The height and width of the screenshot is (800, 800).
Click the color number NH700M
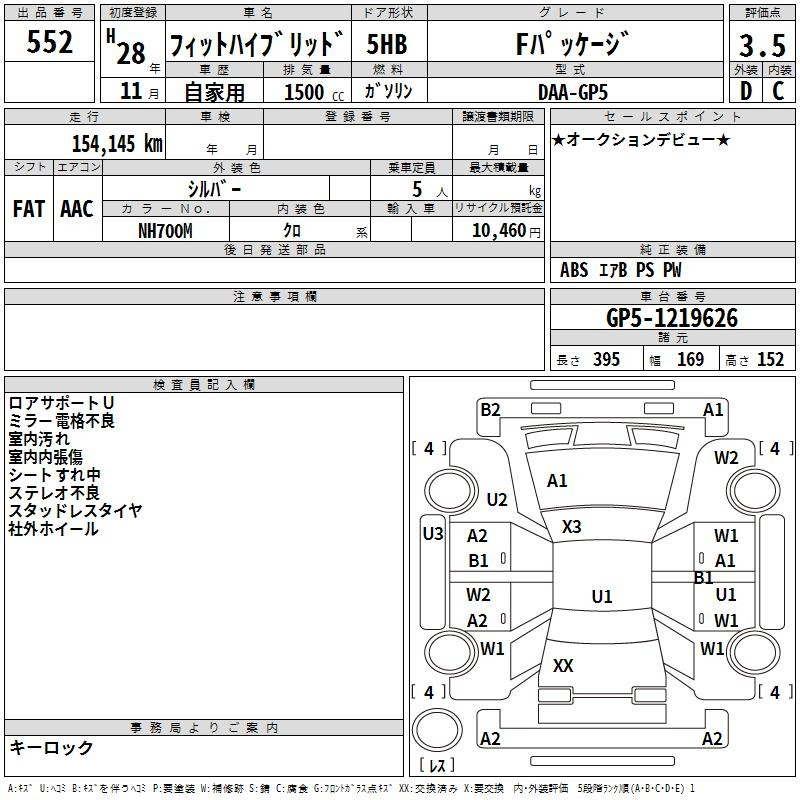point(165,231)
